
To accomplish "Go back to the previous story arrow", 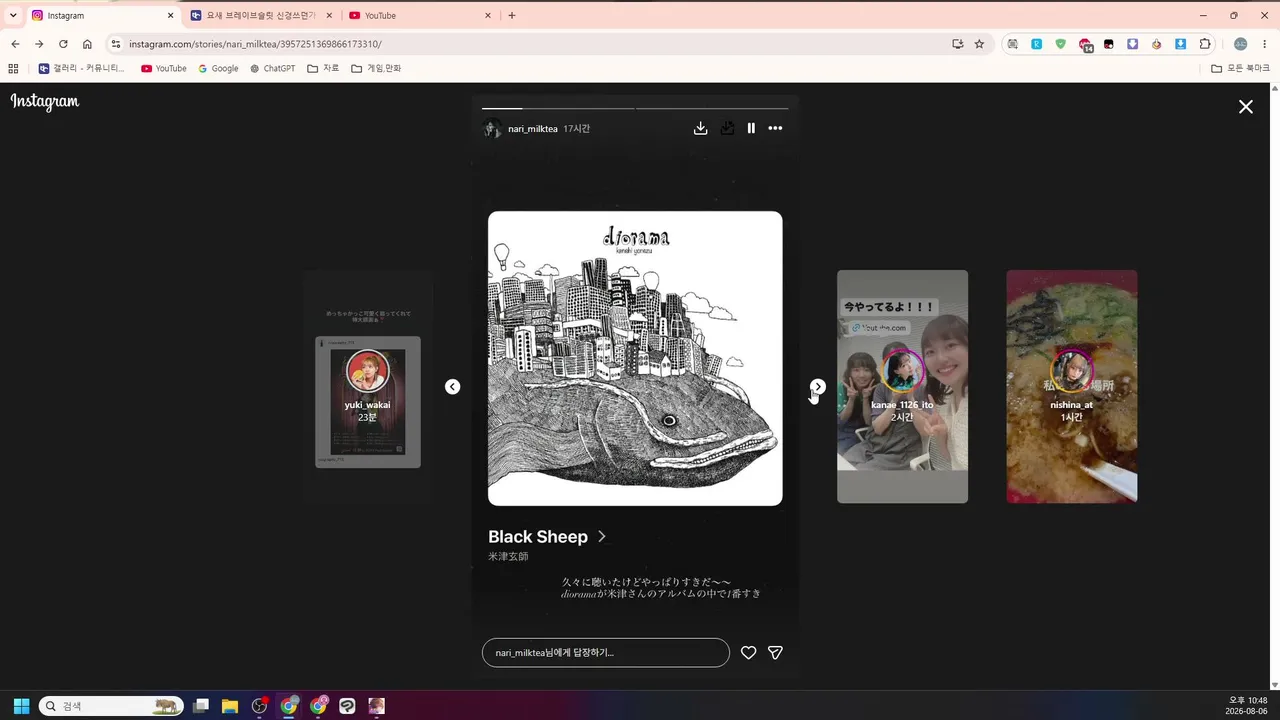I will pyautogui.click(x=453, y=386).
